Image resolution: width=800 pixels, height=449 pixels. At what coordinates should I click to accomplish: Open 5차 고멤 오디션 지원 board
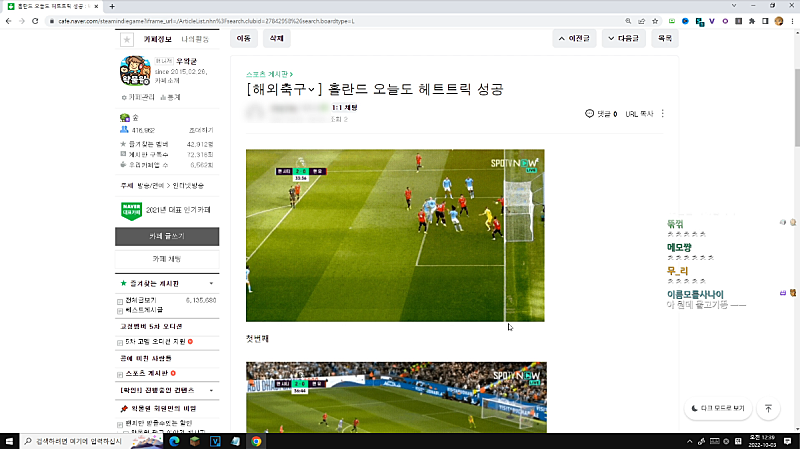(156, 341)
